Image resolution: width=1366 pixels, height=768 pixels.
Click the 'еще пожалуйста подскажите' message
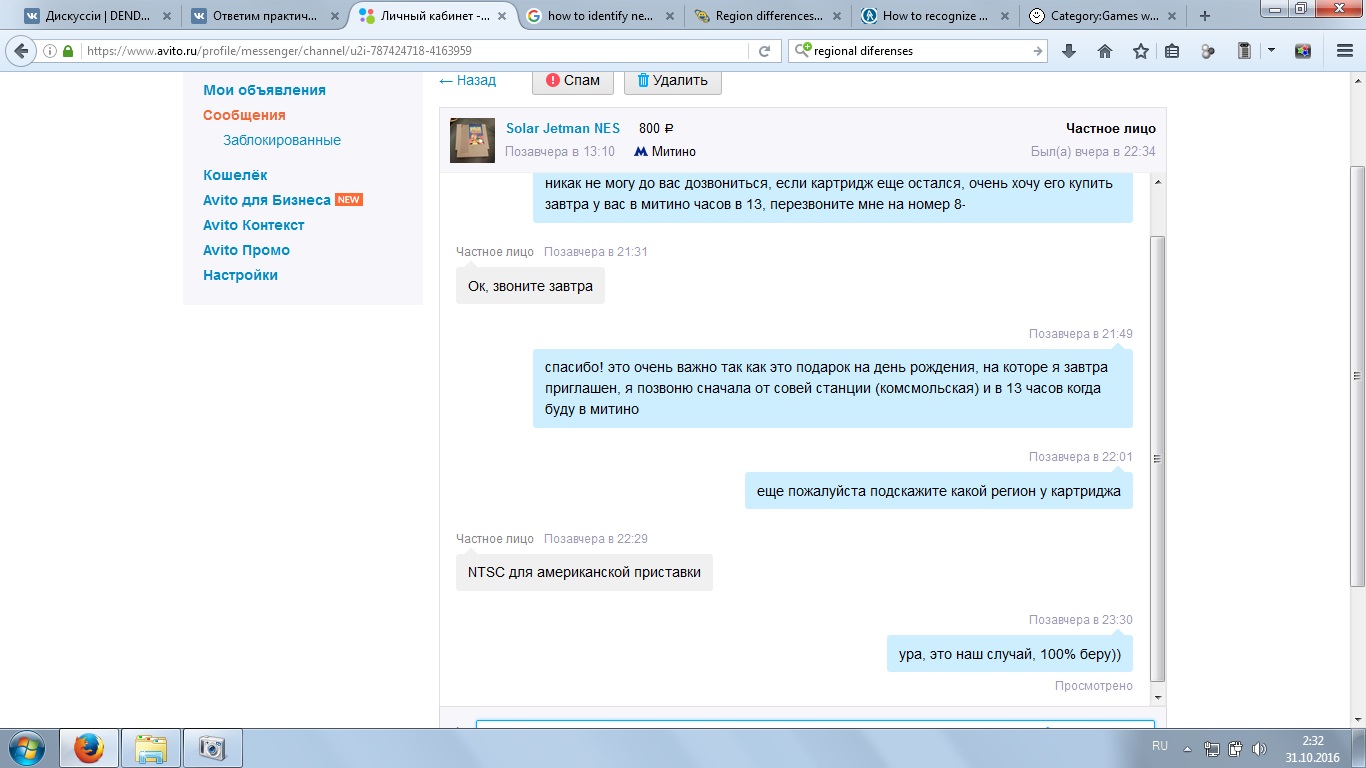pyautogui.click(x=938, y=491)
